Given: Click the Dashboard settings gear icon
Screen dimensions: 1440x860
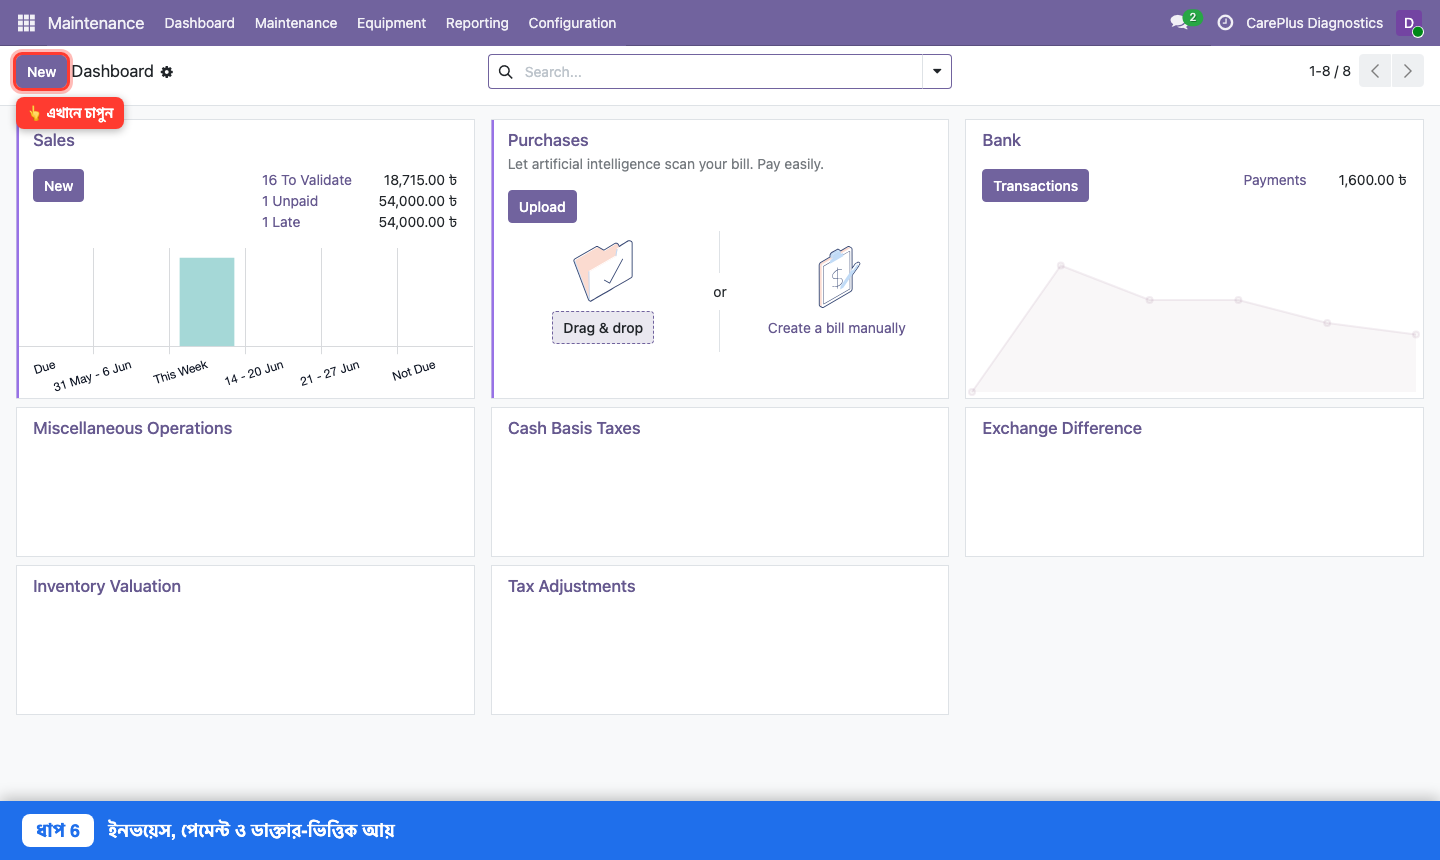Looking at the screenshot, I should [167, 72].
